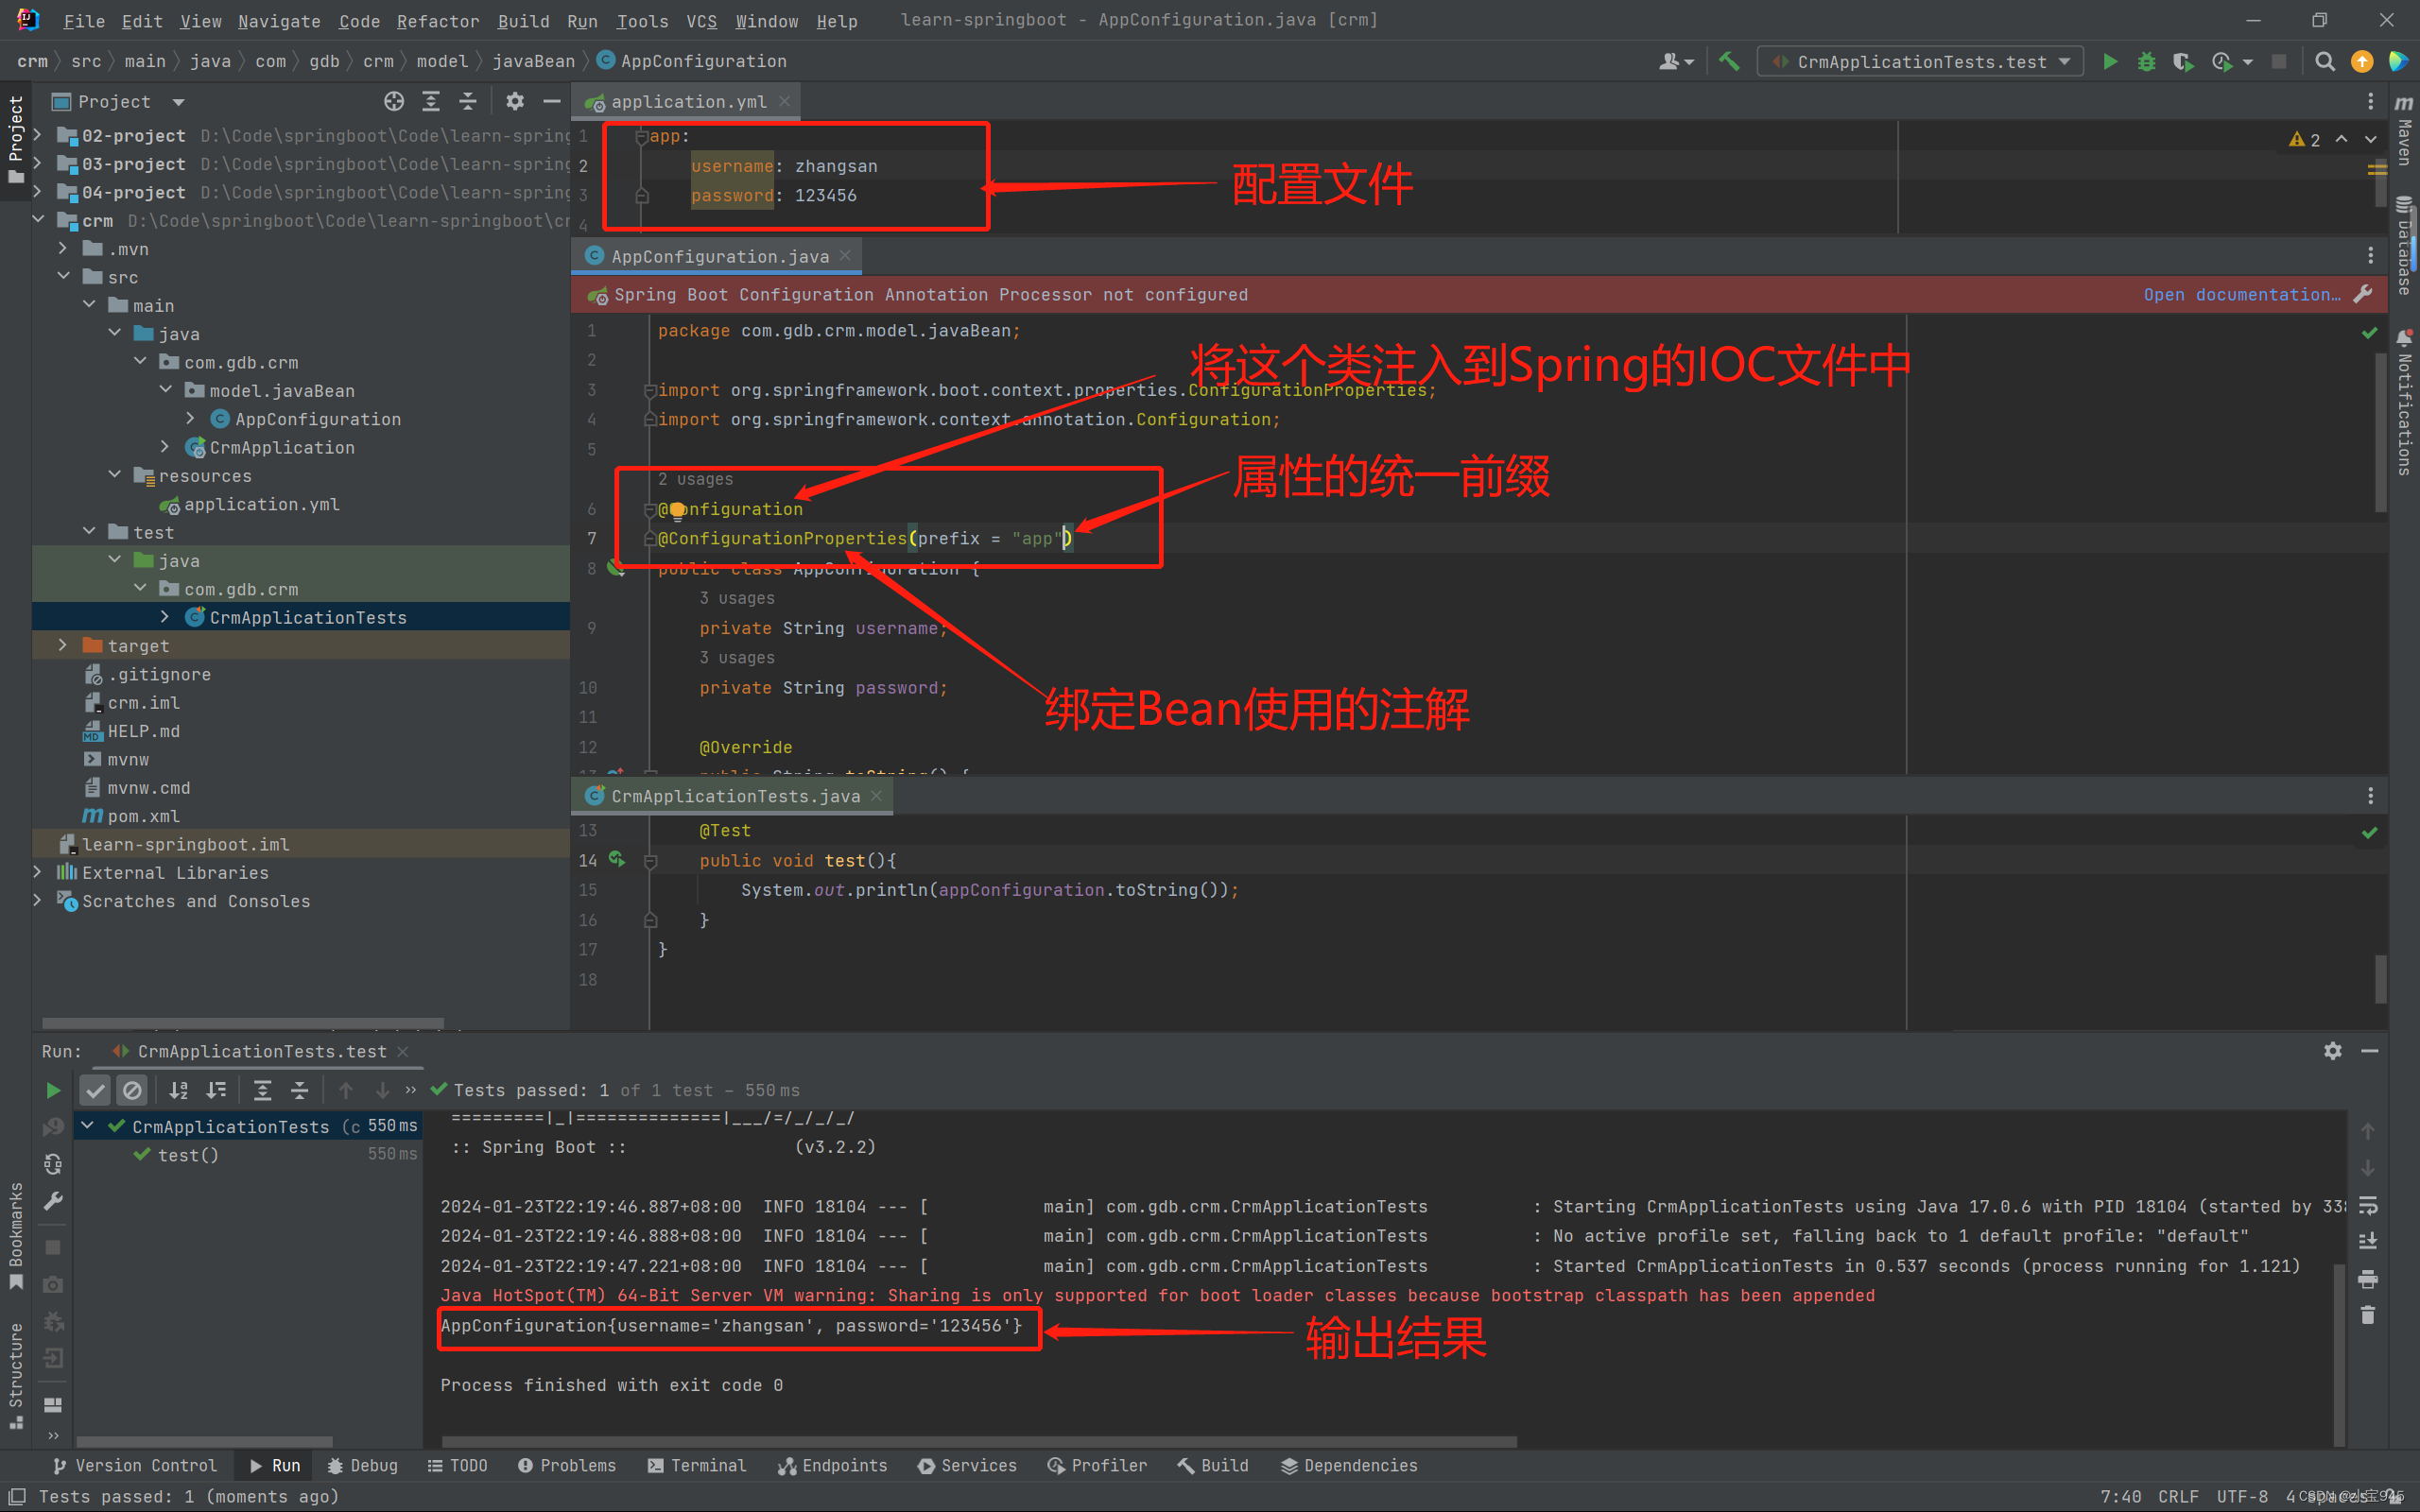Image resolution: width=2420 pixels, height=1512 pixels.
Task: Expand 02-project module node
Action: (38, 135)
